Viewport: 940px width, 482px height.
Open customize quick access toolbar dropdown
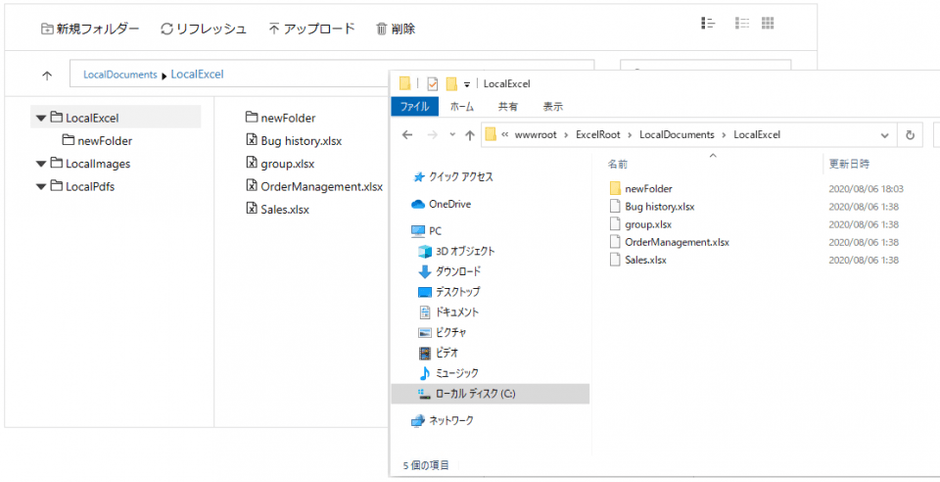(467, 85)
